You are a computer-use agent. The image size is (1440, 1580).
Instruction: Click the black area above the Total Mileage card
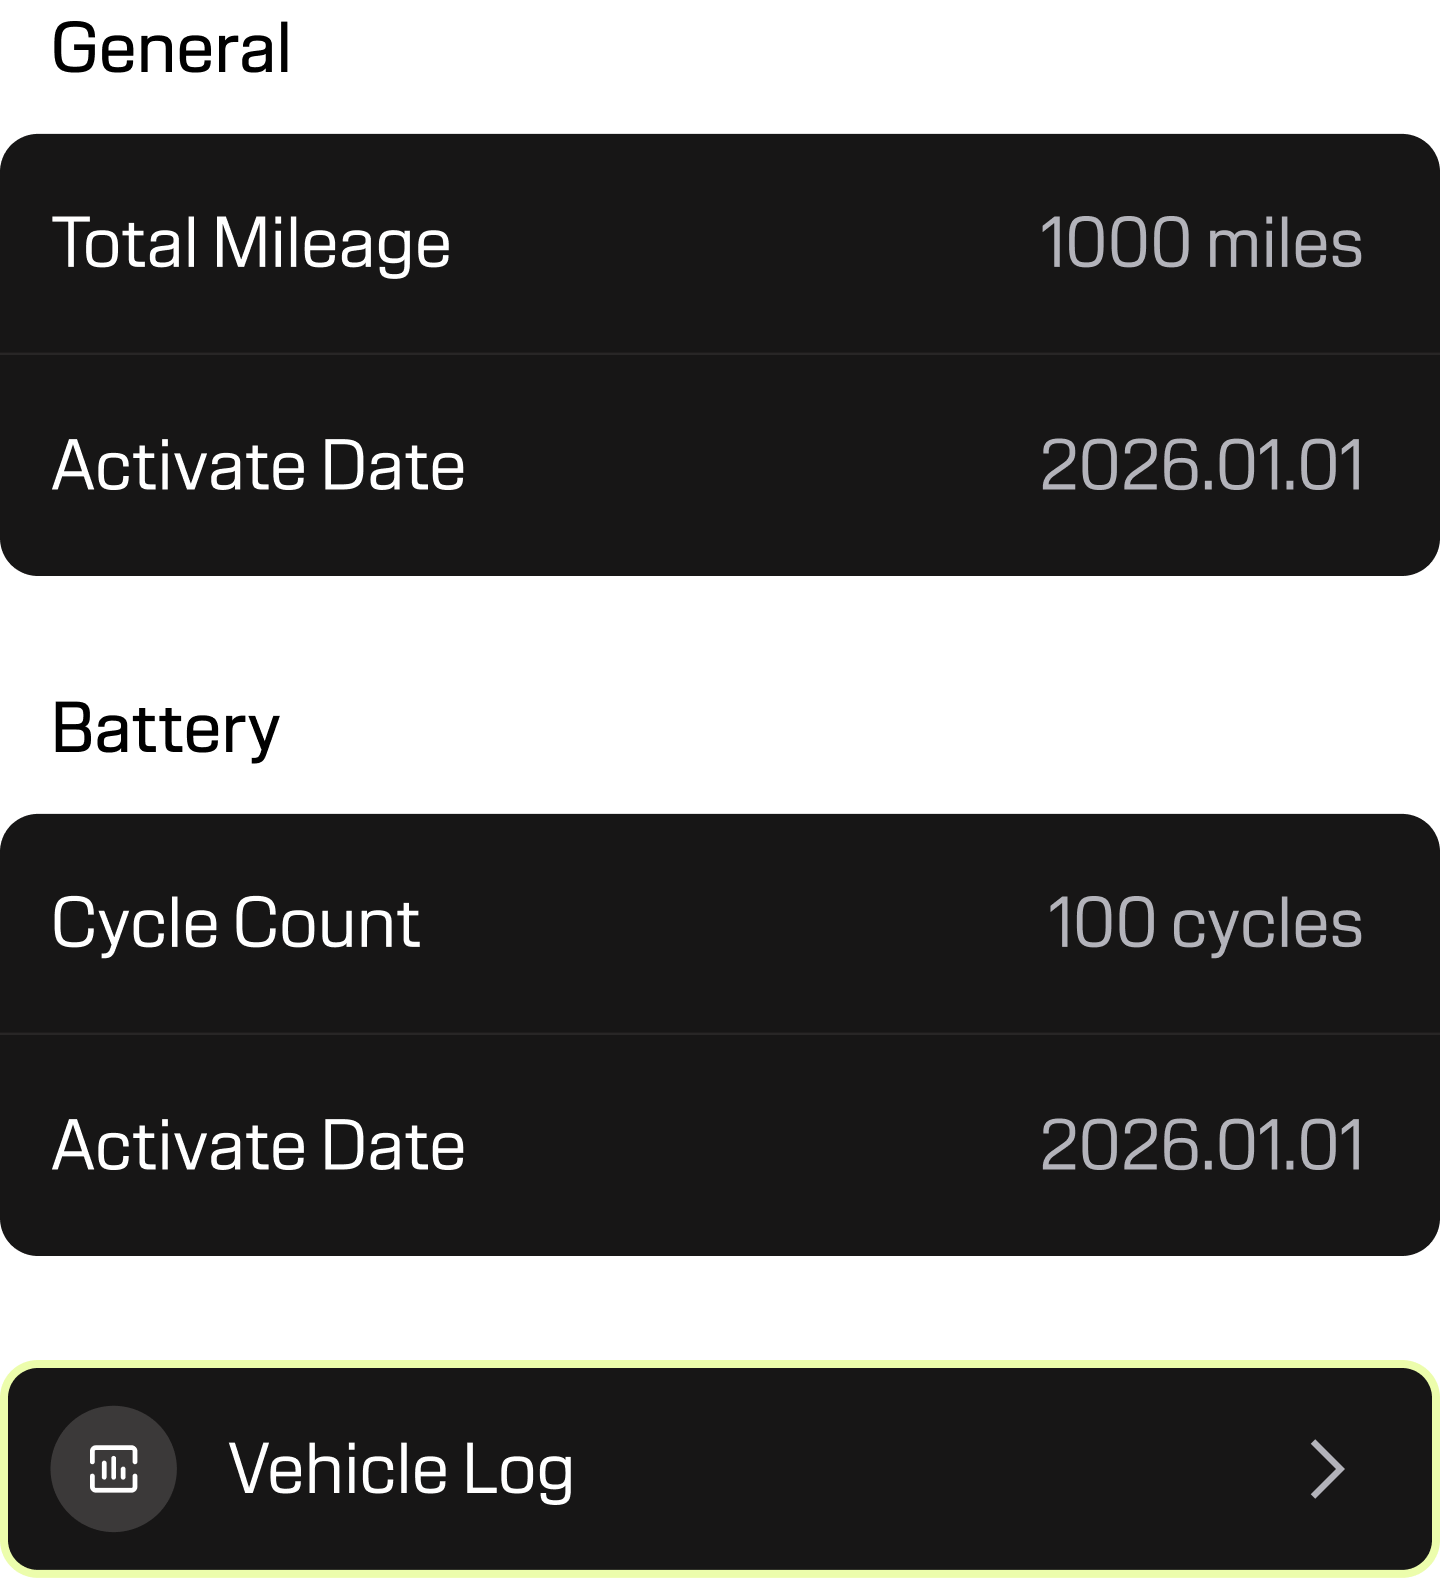click(x=720, y=64)
